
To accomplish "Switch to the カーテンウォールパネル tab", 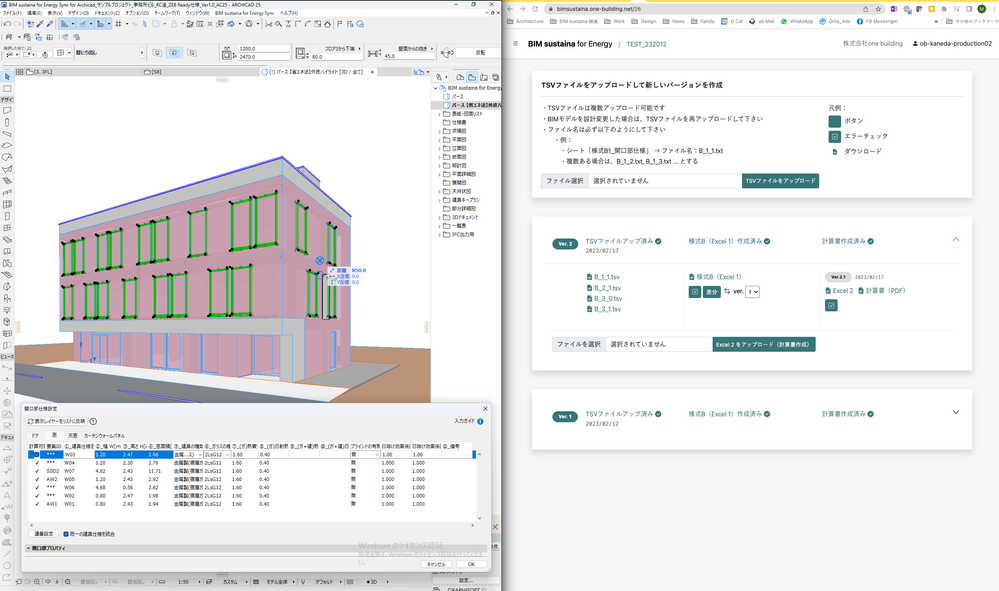I will [x=104, y=436].
